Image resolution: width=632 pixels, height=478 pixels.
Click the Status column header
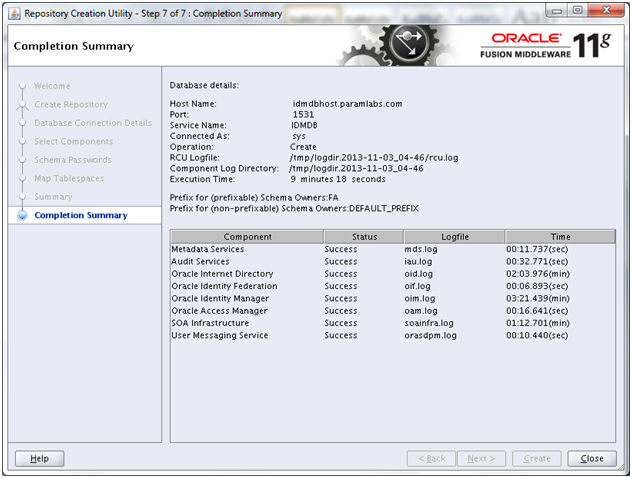tap(364, 237)
